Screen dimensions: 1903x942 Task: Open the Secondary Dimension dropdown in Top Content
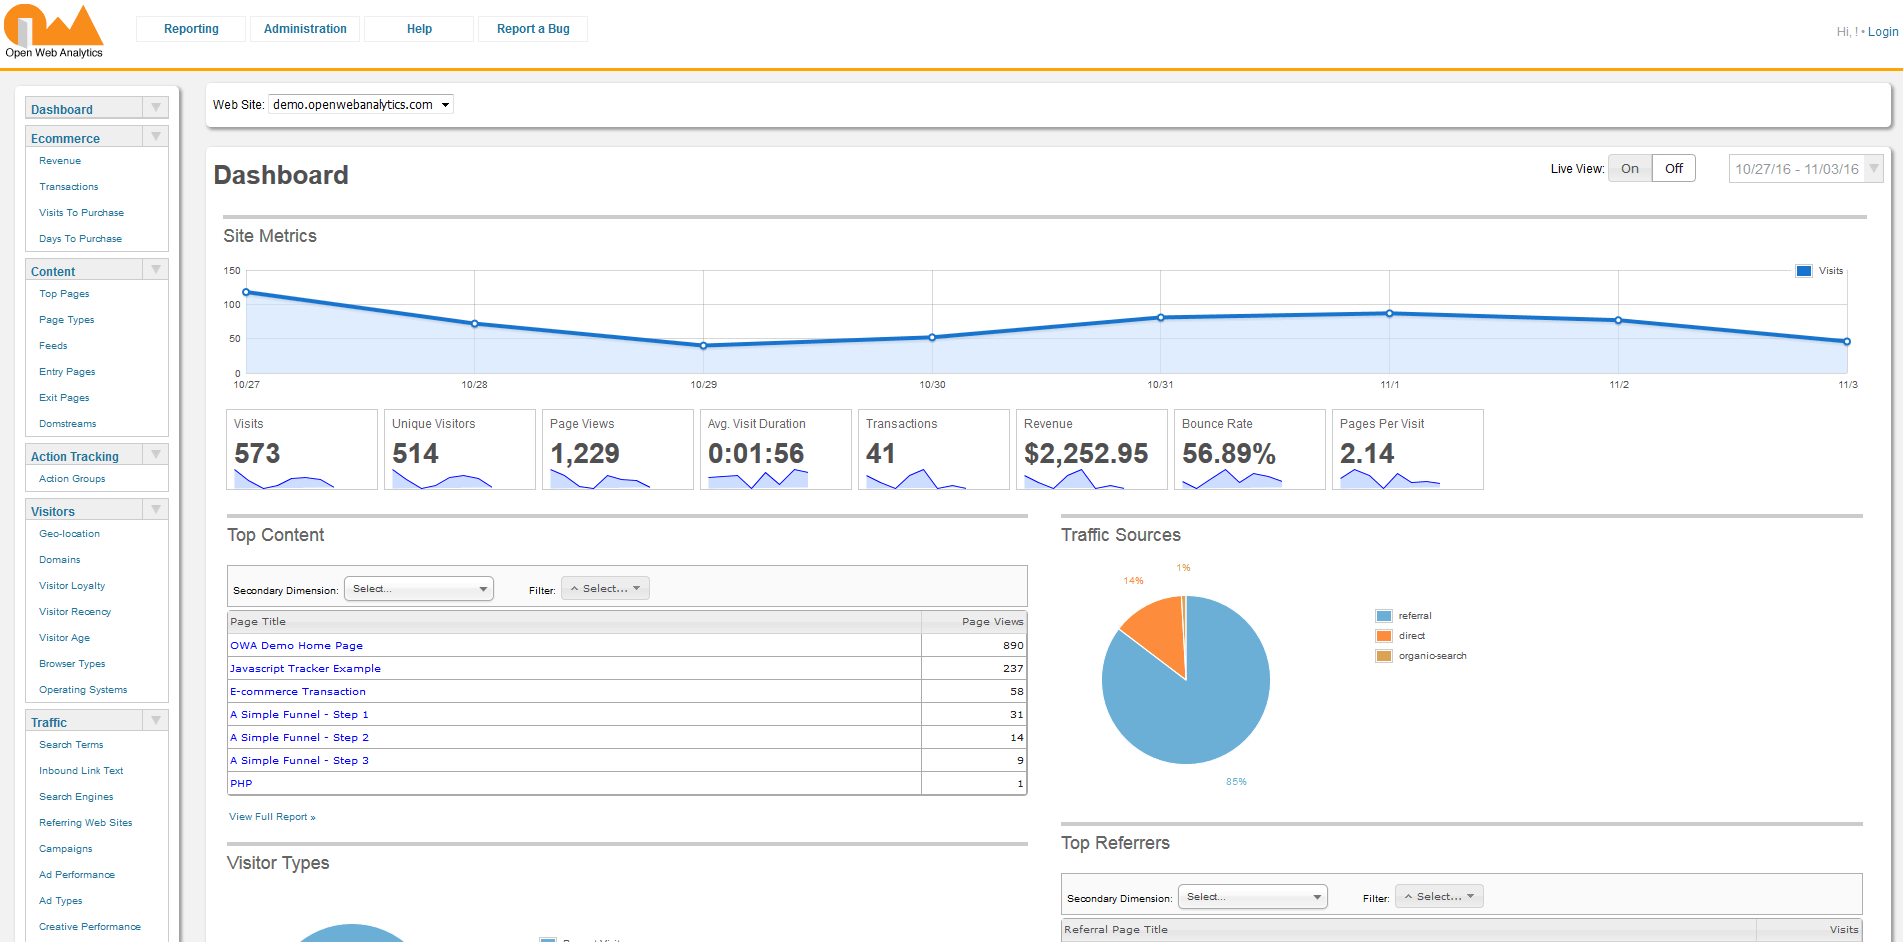(418, 588)
